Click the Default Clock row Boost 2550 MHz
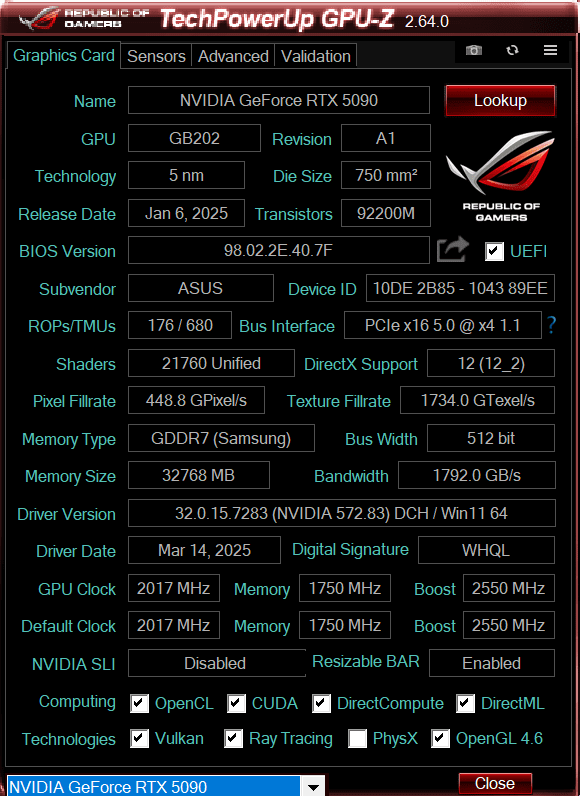Viewport: 580px width, 796px height. coord(508,625)
